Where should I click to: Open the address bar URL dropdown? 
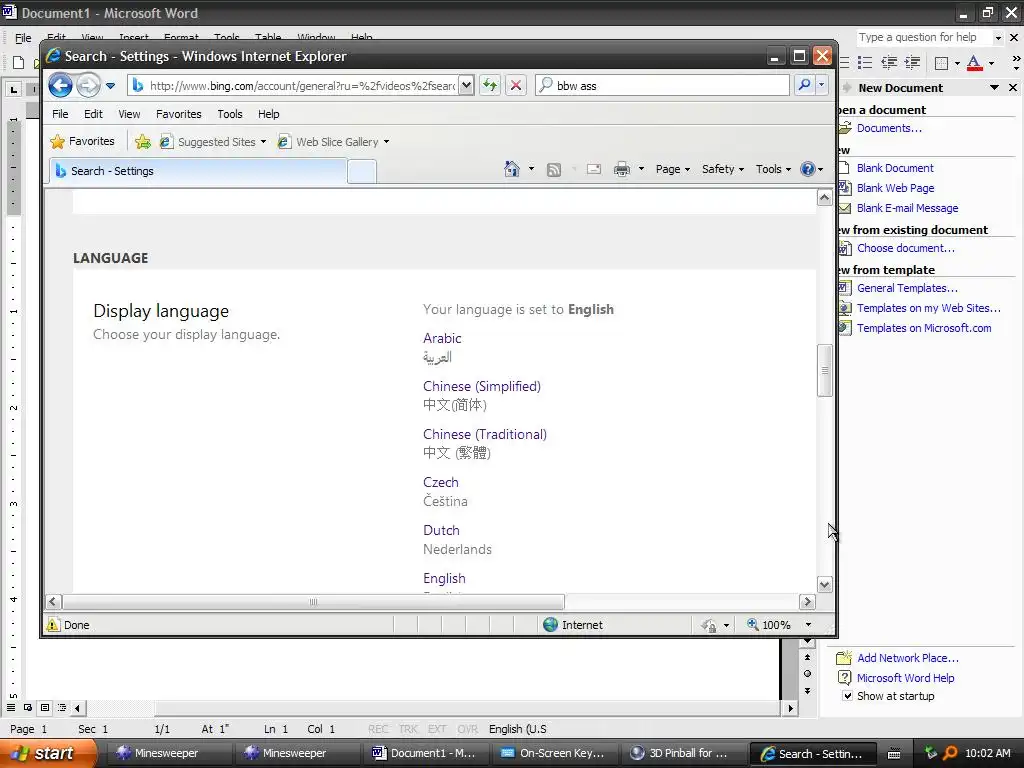click(x=466, y=85)
